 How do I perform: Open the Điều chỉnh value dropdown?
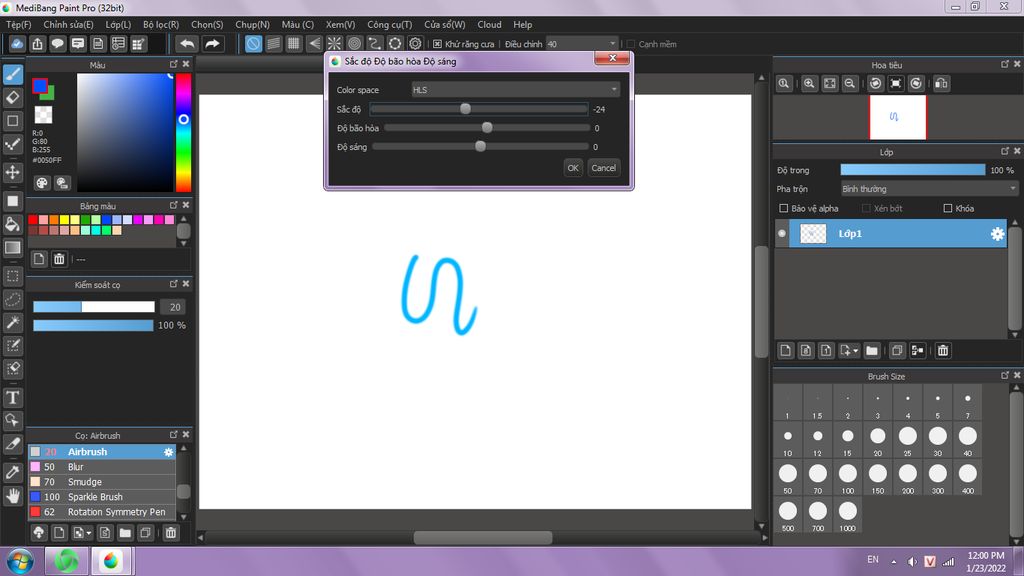coord(582,44)
